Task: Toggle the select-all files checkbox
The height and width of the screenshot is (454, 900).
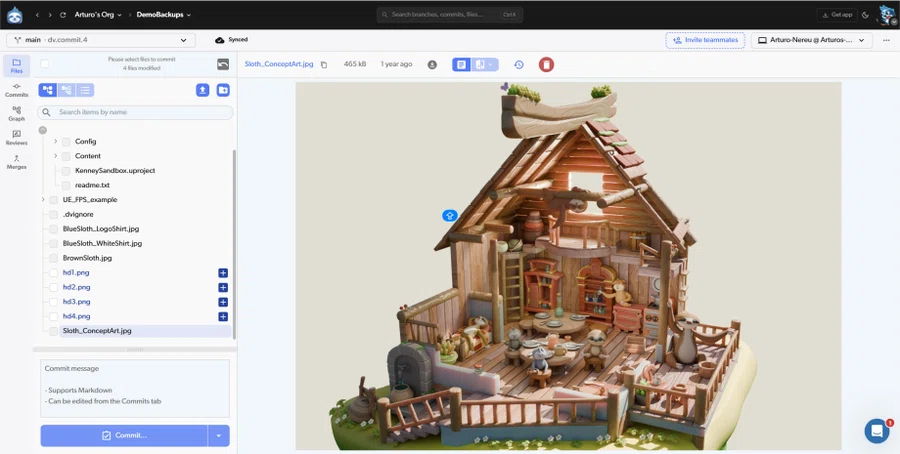Action: point(45,64)
